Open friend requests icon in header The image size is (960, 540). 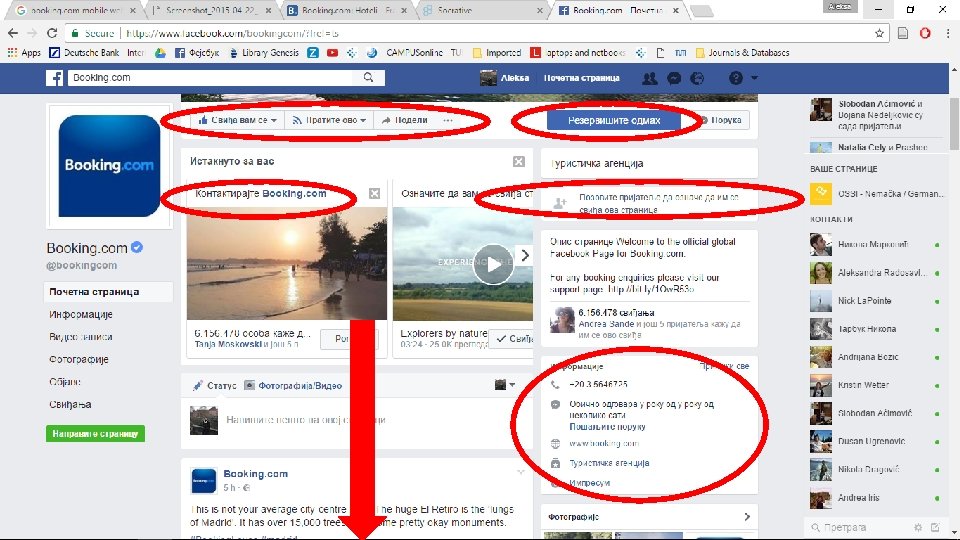click(650, 78)
